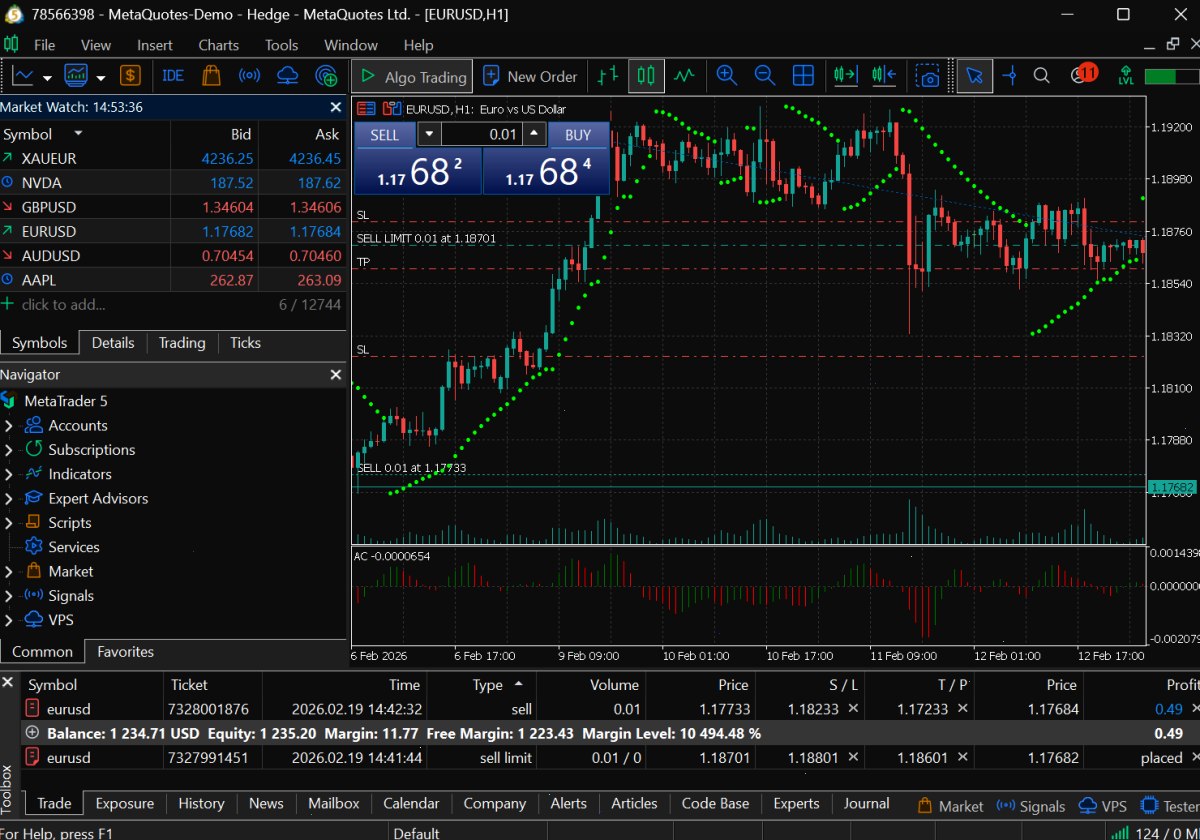Zoom out on the chart
Screen dimensions: 1200x840
pos(765,76)
